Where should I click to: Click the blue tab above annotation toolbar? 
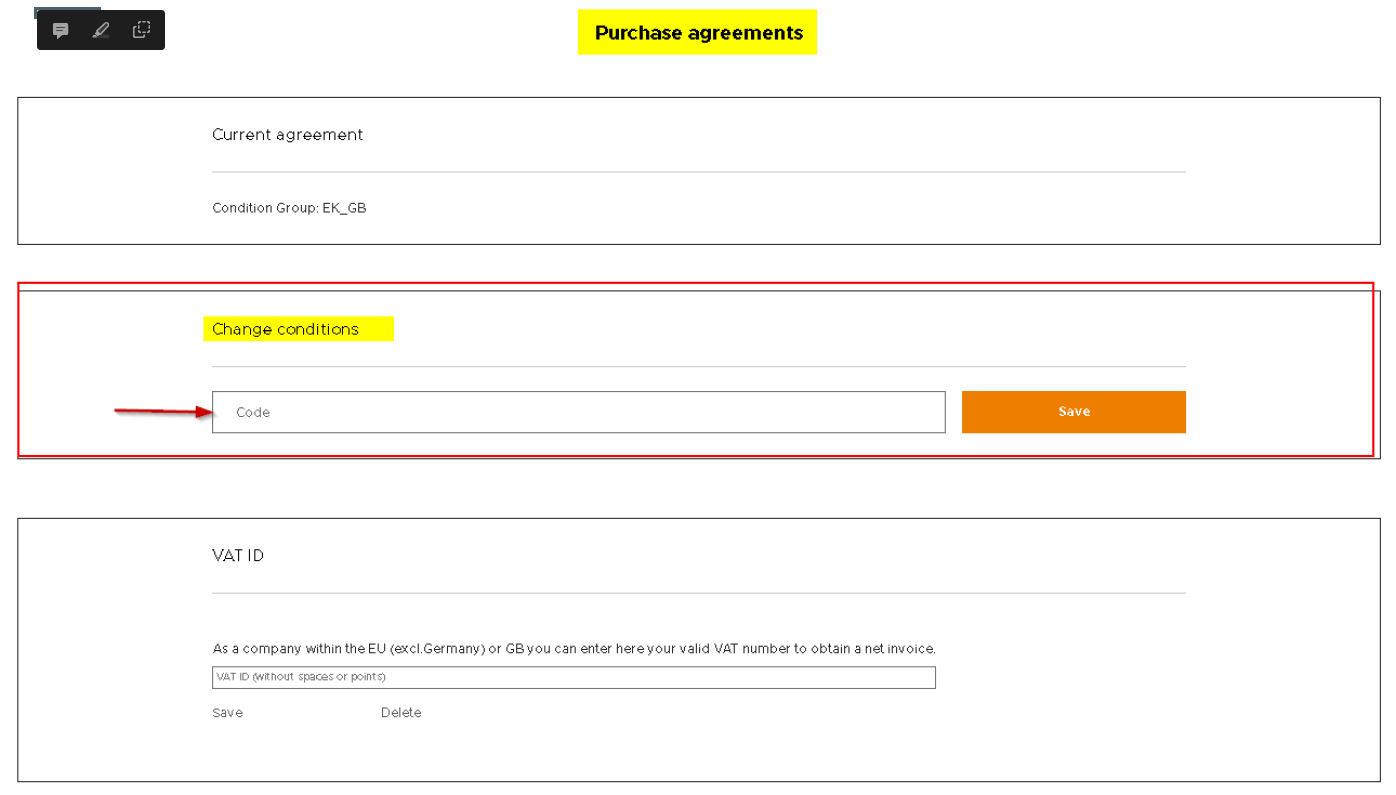[67, 9]
